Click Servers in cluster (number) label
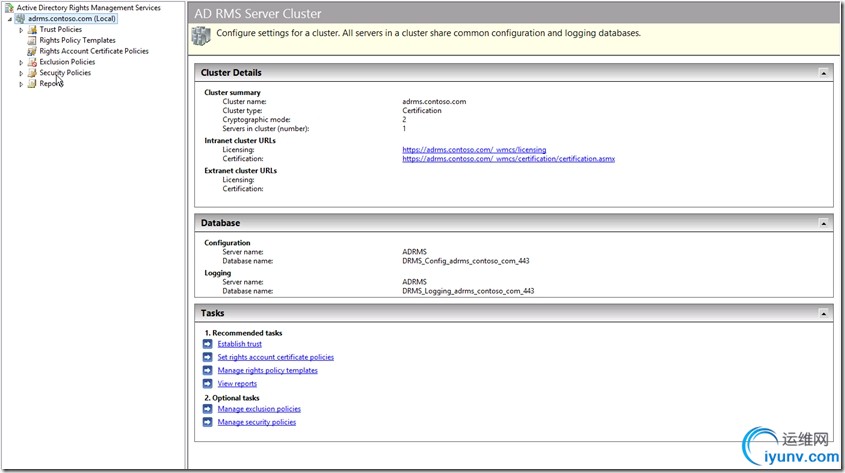 (266, 129)
